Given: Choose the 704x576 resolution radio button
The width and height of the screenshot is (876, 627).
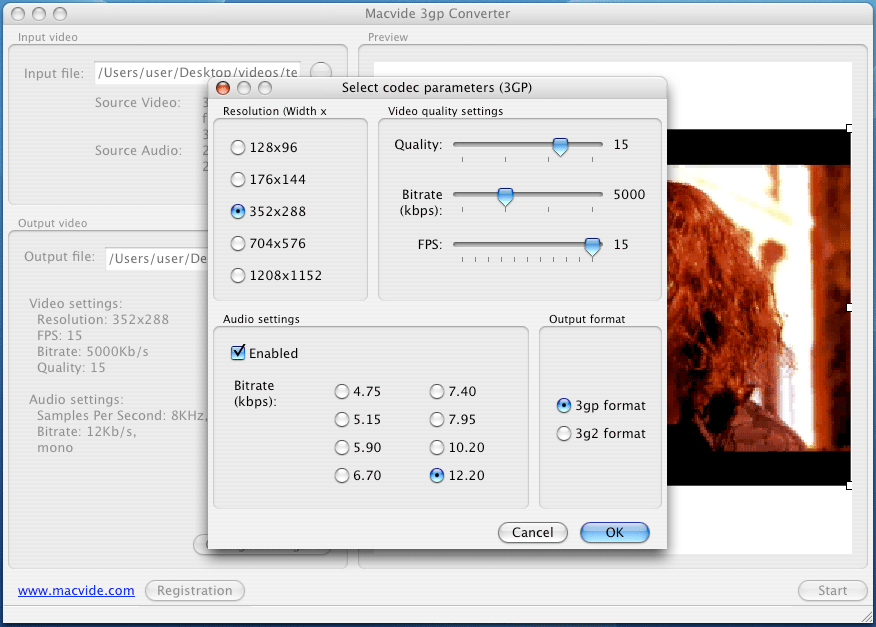Looking at the screenshot, I should (238, 244).
